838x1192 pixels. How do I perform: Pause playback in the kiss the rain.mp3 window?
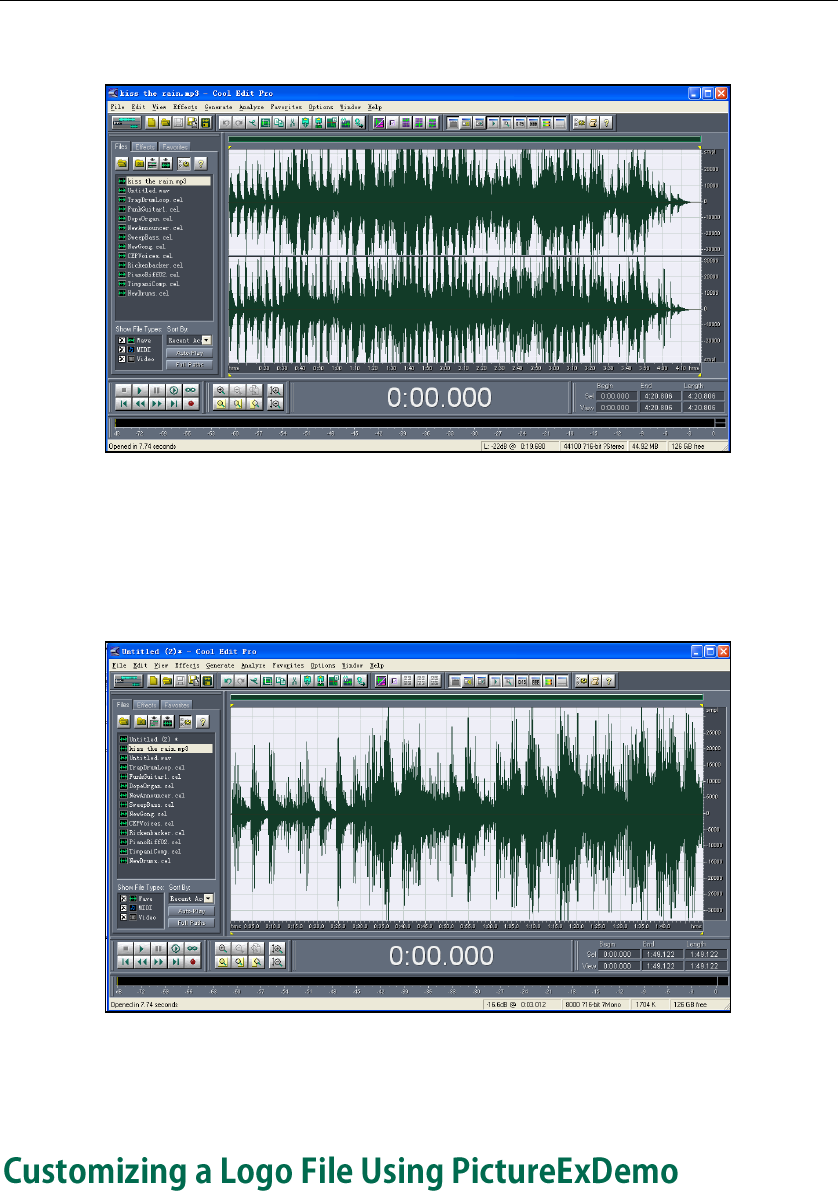157,390
